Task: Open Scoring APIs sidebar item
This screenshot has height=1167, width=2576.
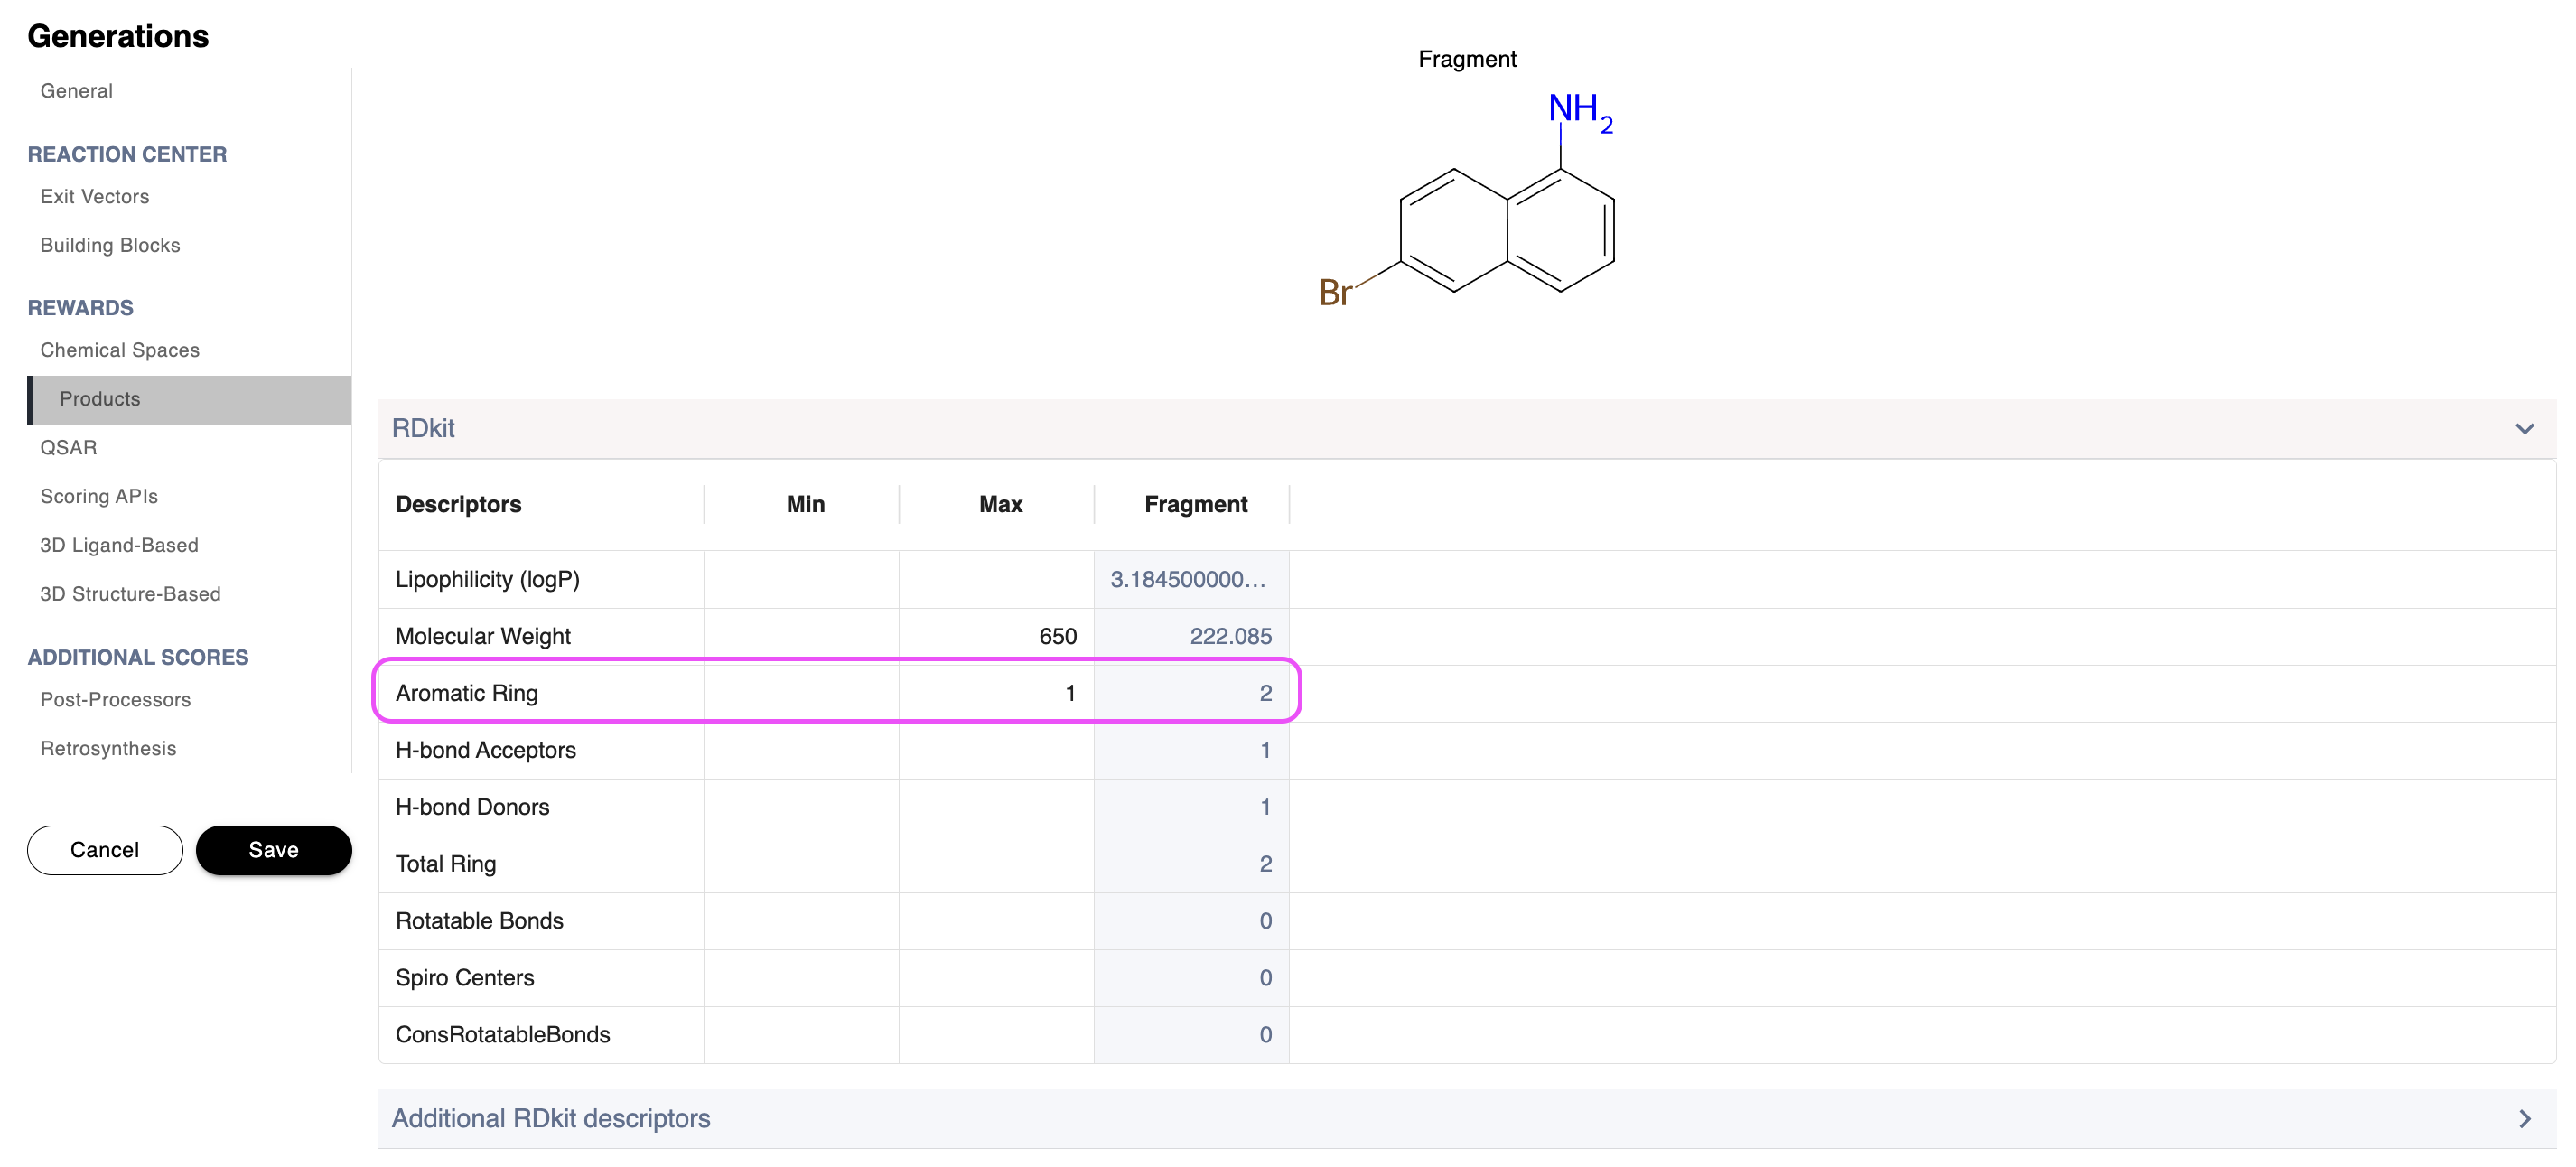Action: click(99, 497)
